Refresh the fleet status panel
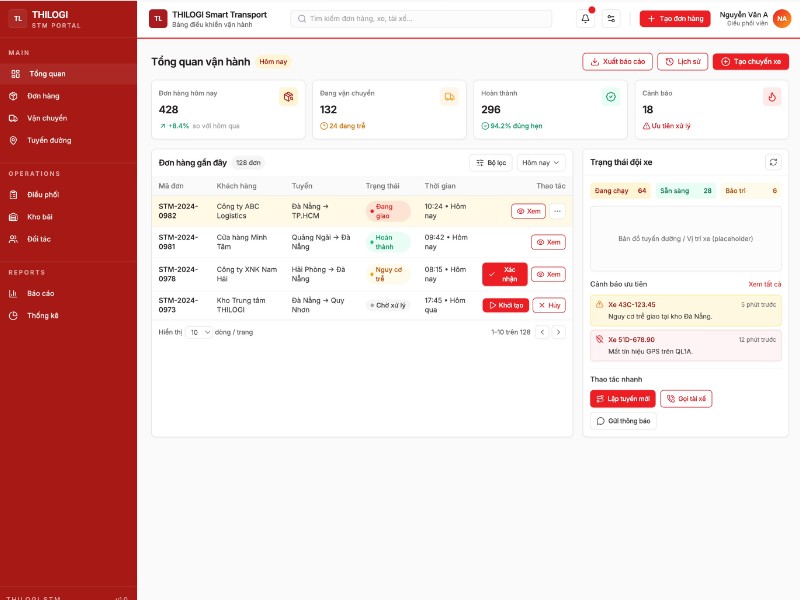The image size is (800, 600). (x=773, y=162)
